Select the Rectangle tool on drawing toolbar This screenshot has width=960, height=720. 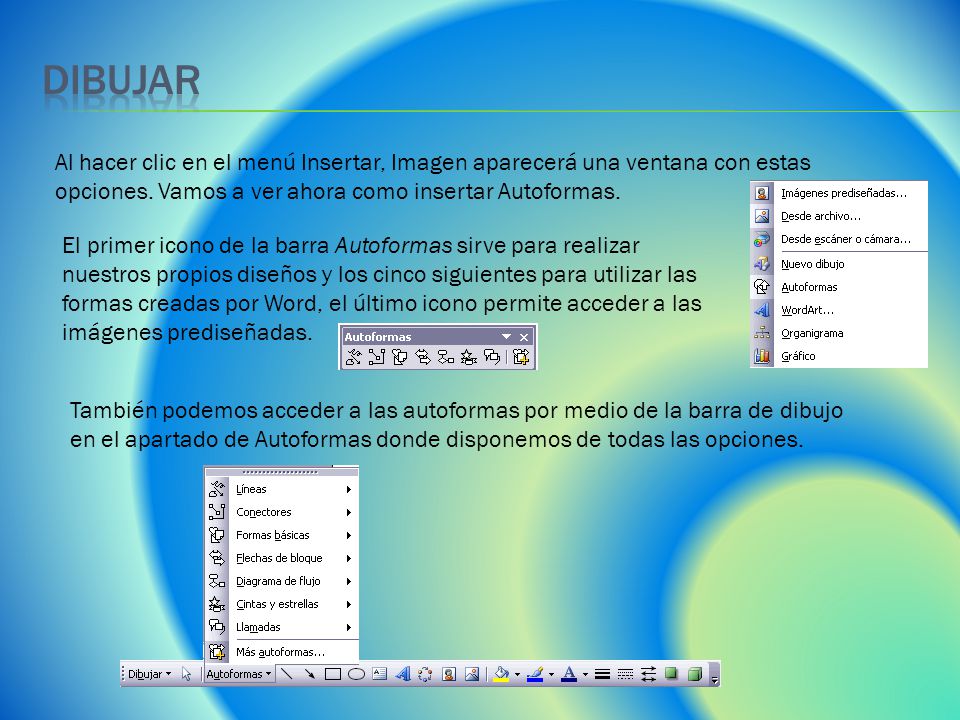(x=333, y=674)
